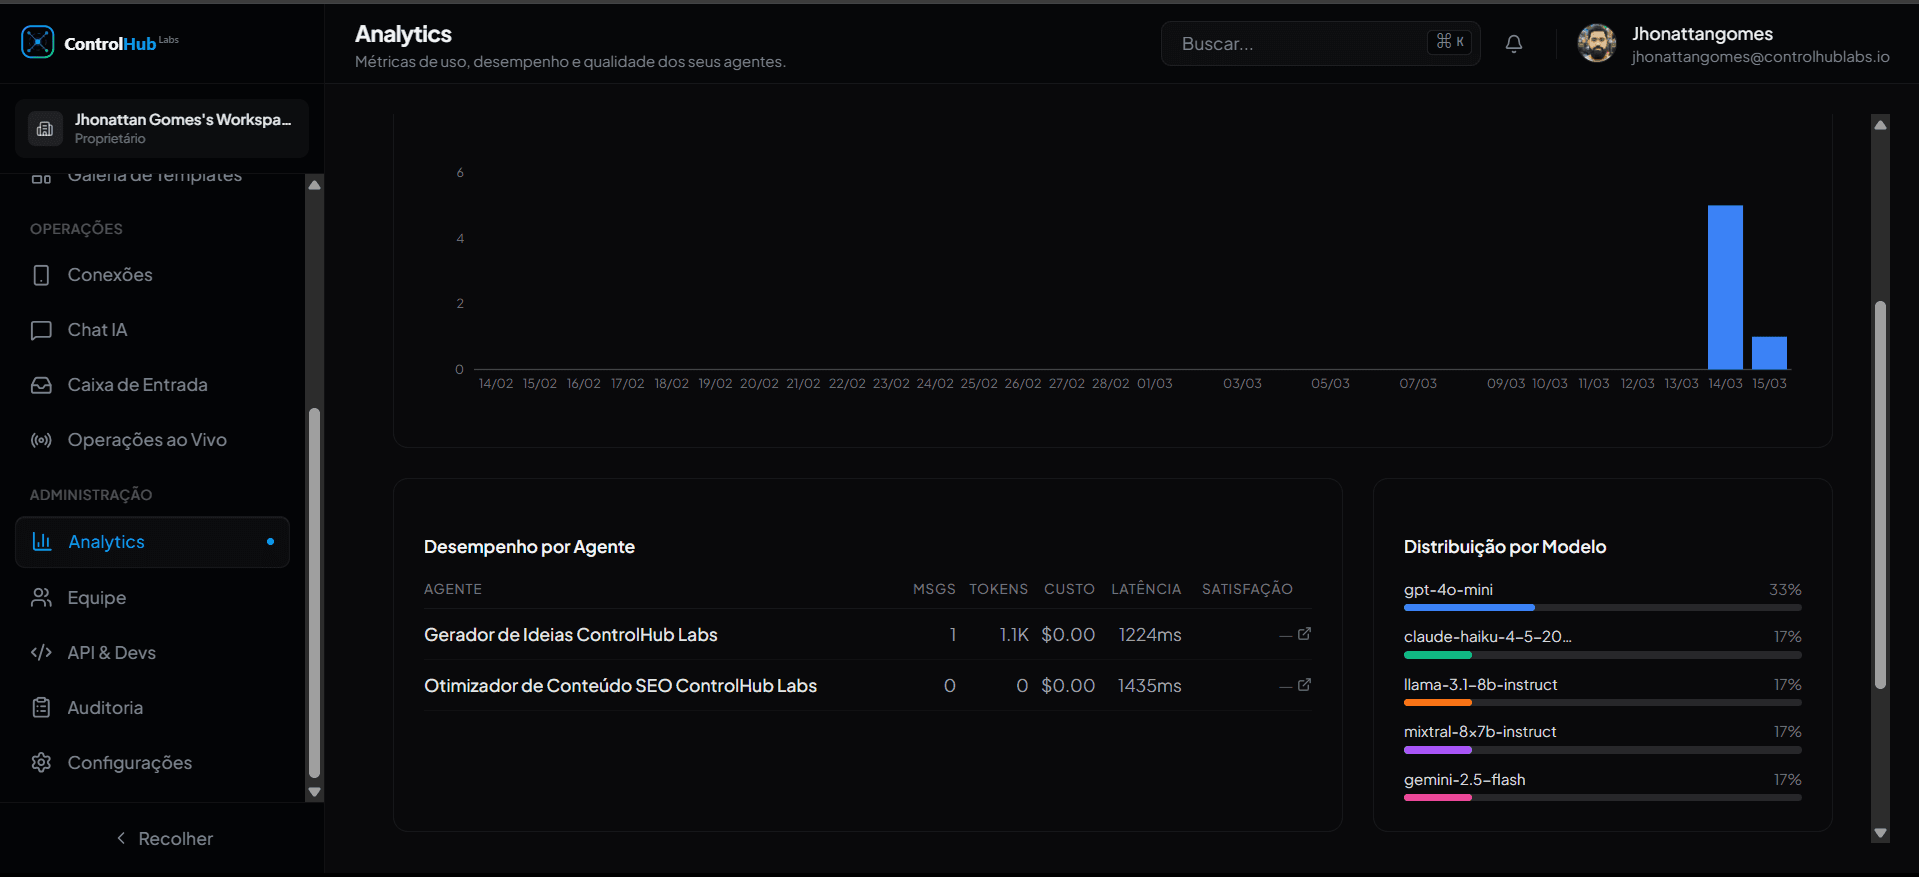Open the Conexões menu item
Viewport: 1919px width, 877px height.
tap(152, 275)
